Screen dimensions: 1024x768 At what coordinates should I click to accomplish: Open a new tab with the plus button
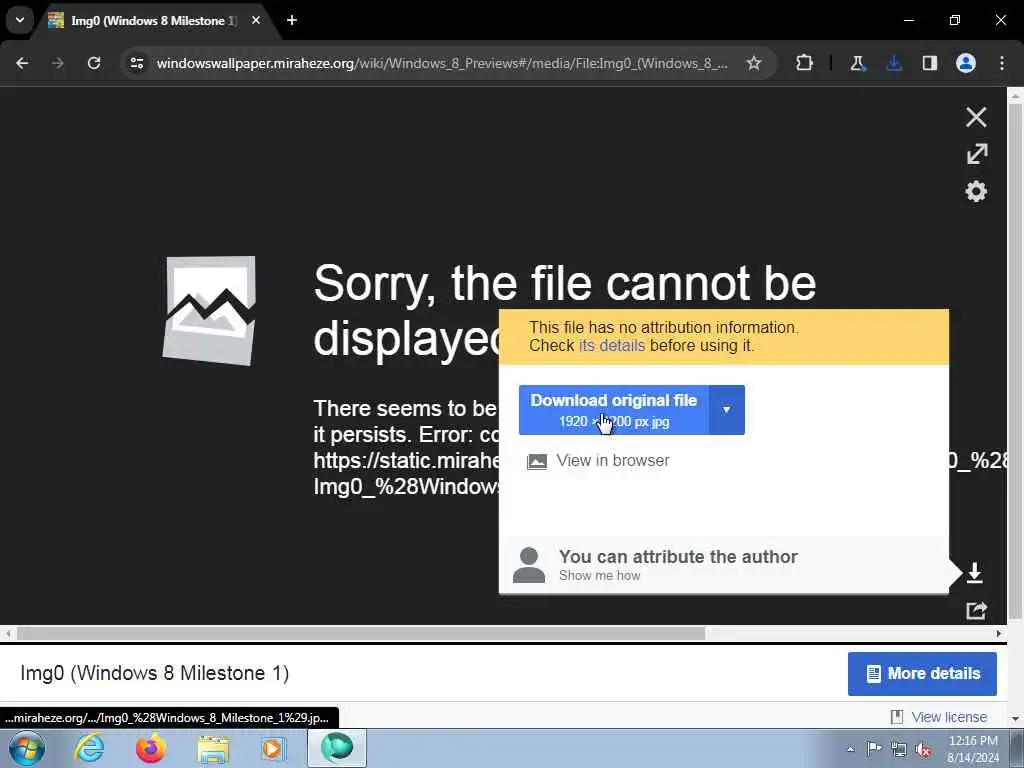tap(292, 20)
